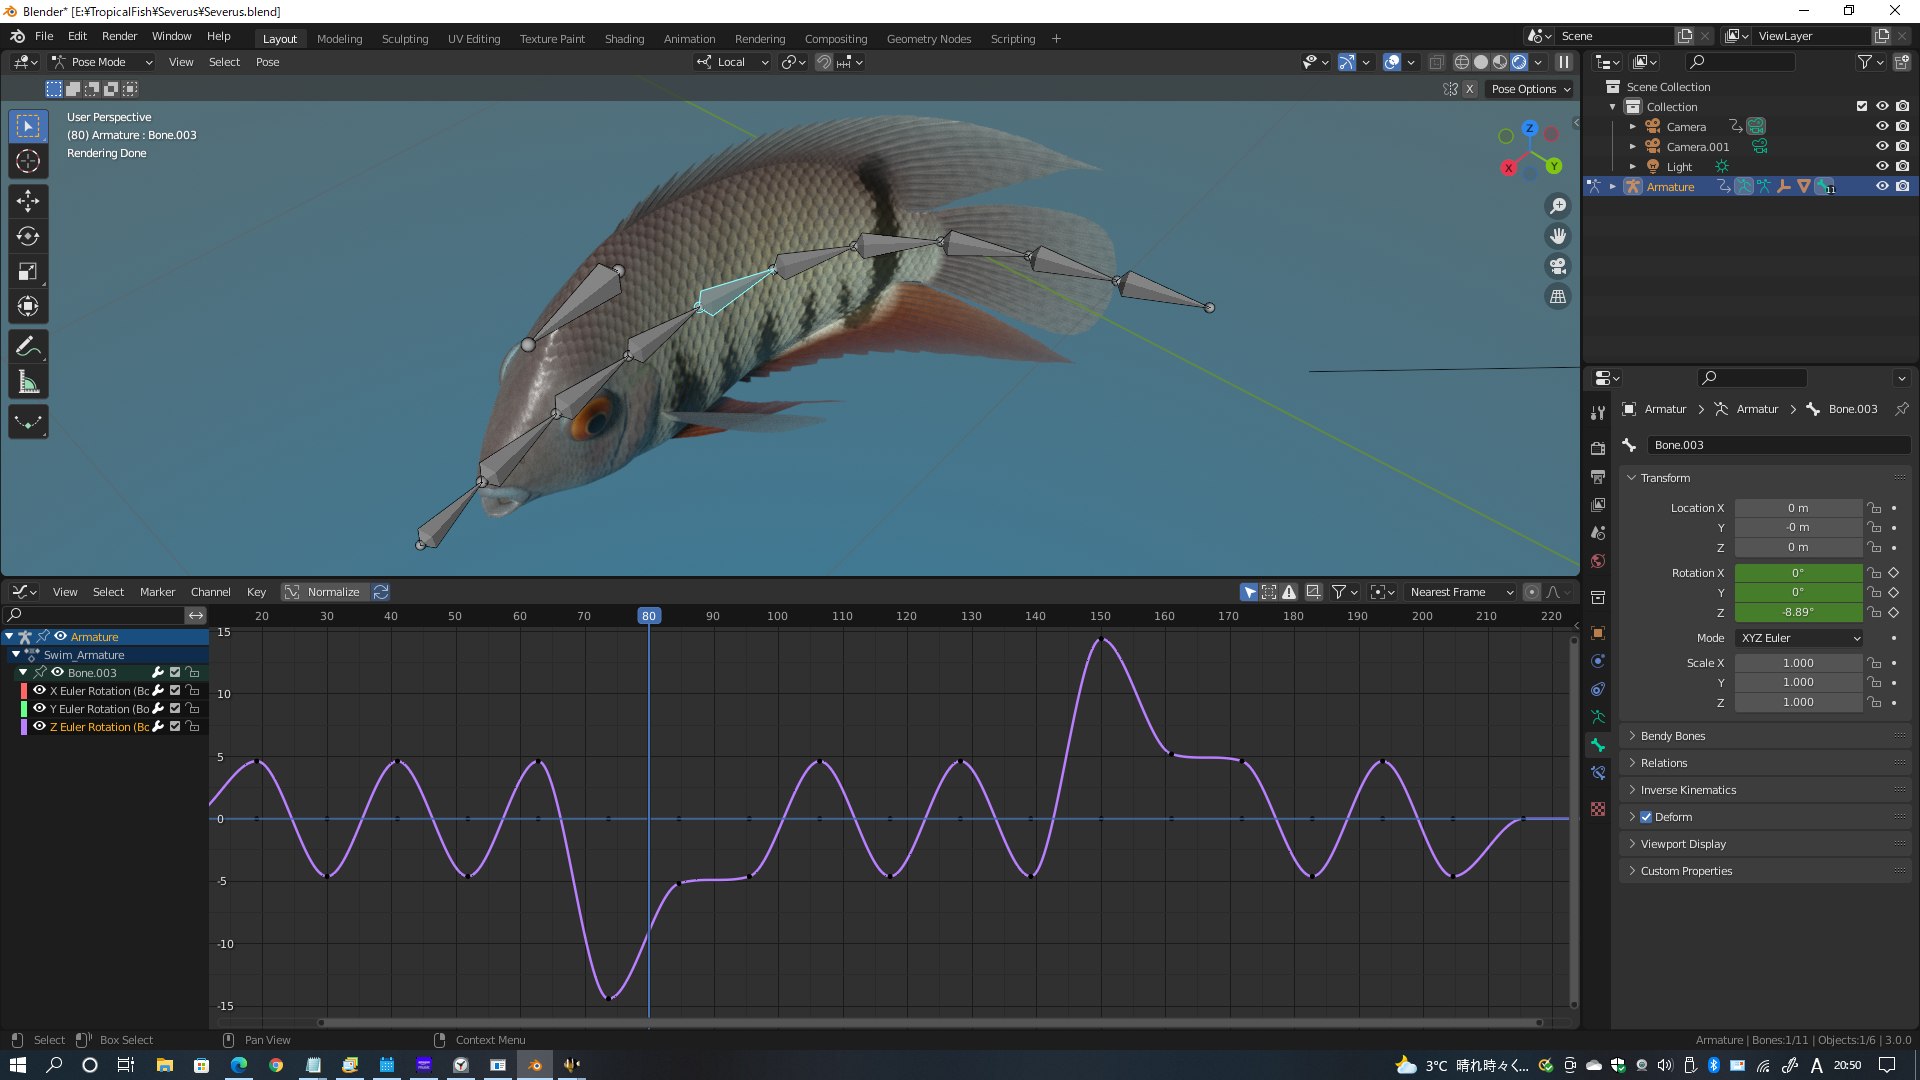The width and height of the screenshot is (1920, 1080).
Task: Open the XYZ Euler rotation mode dropdown
Action: coord(1799,638)
